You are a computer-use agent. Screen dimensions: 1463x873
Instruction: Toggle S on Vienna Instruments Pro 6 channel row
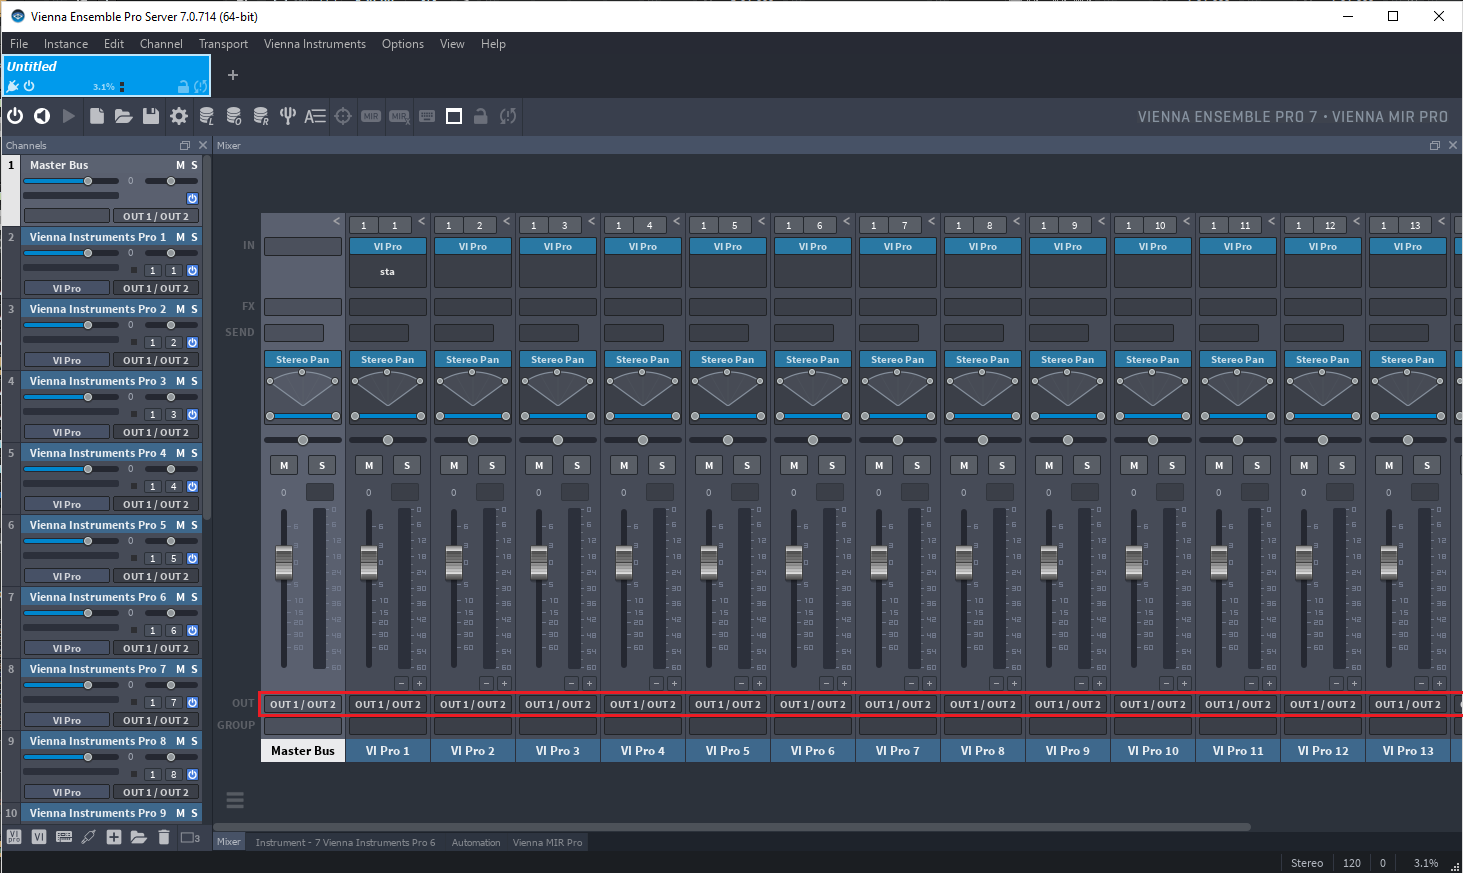194,597
